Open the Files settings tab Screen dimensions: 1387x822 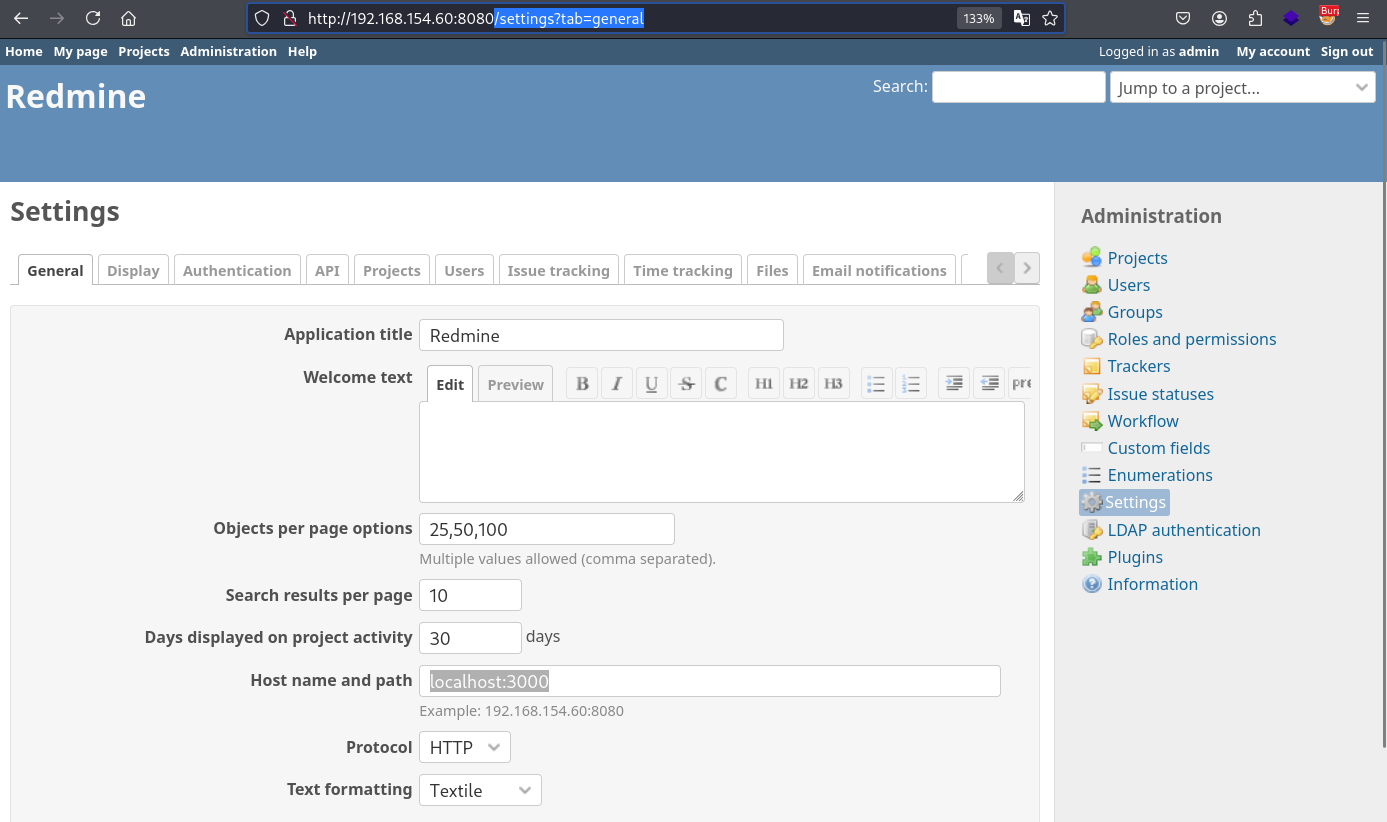point(772,270)
